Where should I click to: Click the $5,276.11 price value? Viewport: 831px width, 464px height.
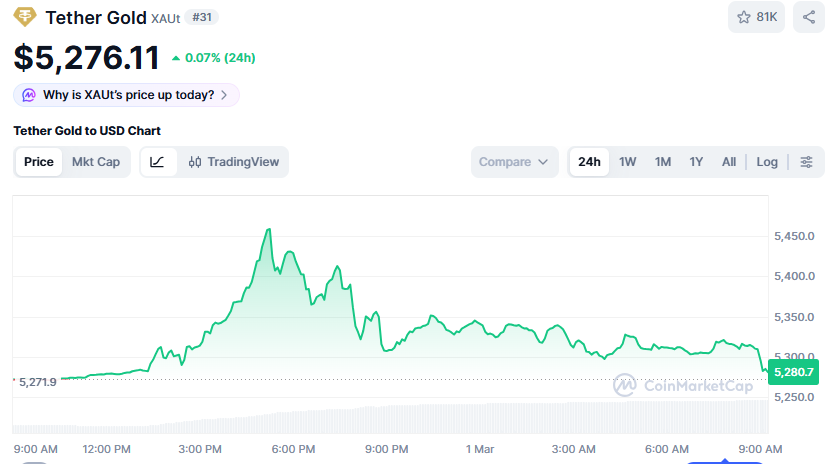(86, 58)
